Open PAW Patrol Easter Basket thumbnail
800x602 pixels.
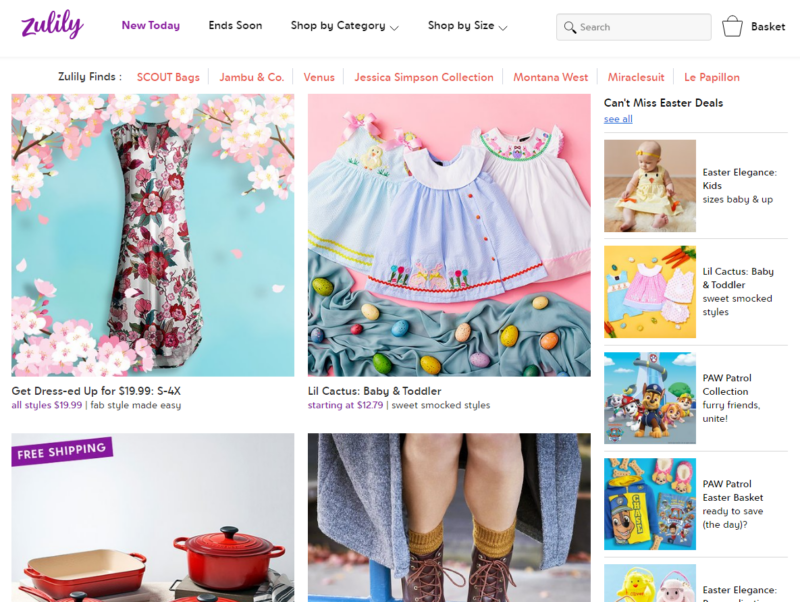pos(649,504)
